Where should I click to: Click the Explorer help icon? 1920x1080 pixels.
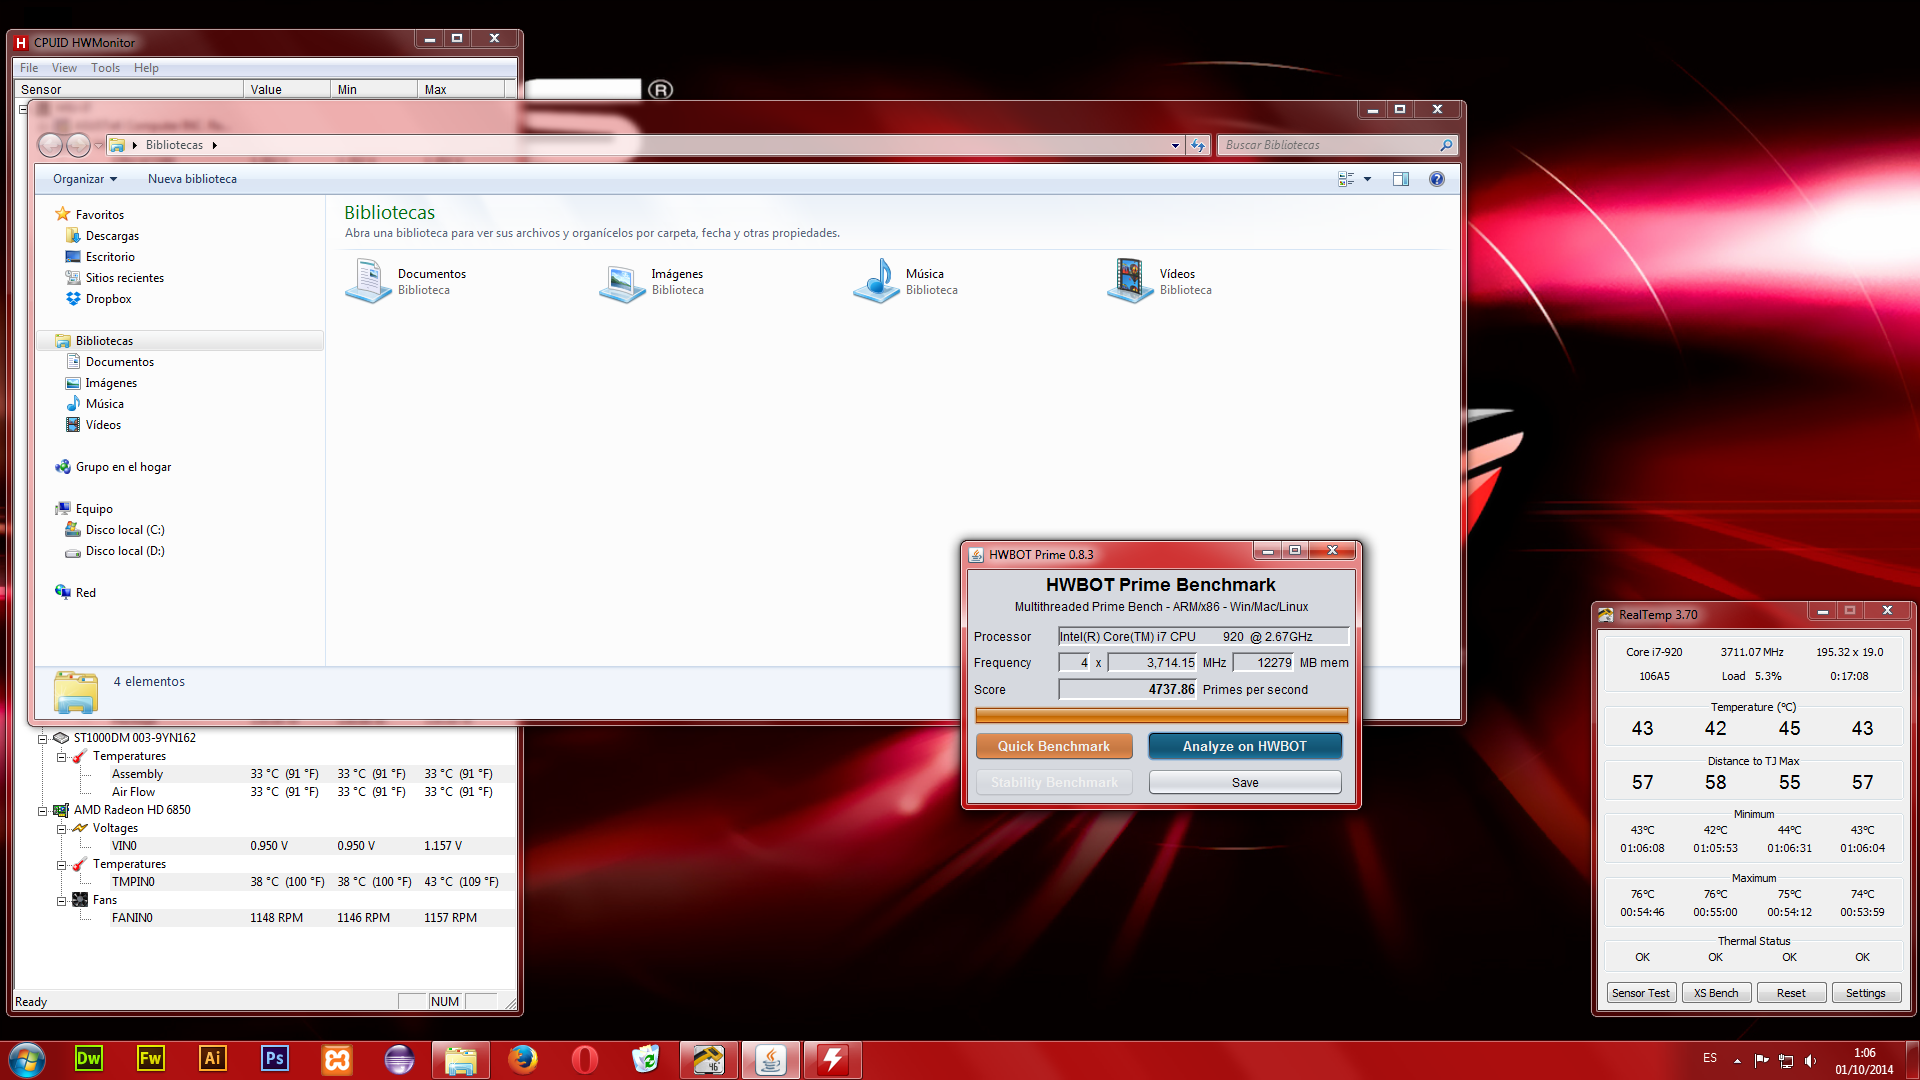click(1437, 179)
